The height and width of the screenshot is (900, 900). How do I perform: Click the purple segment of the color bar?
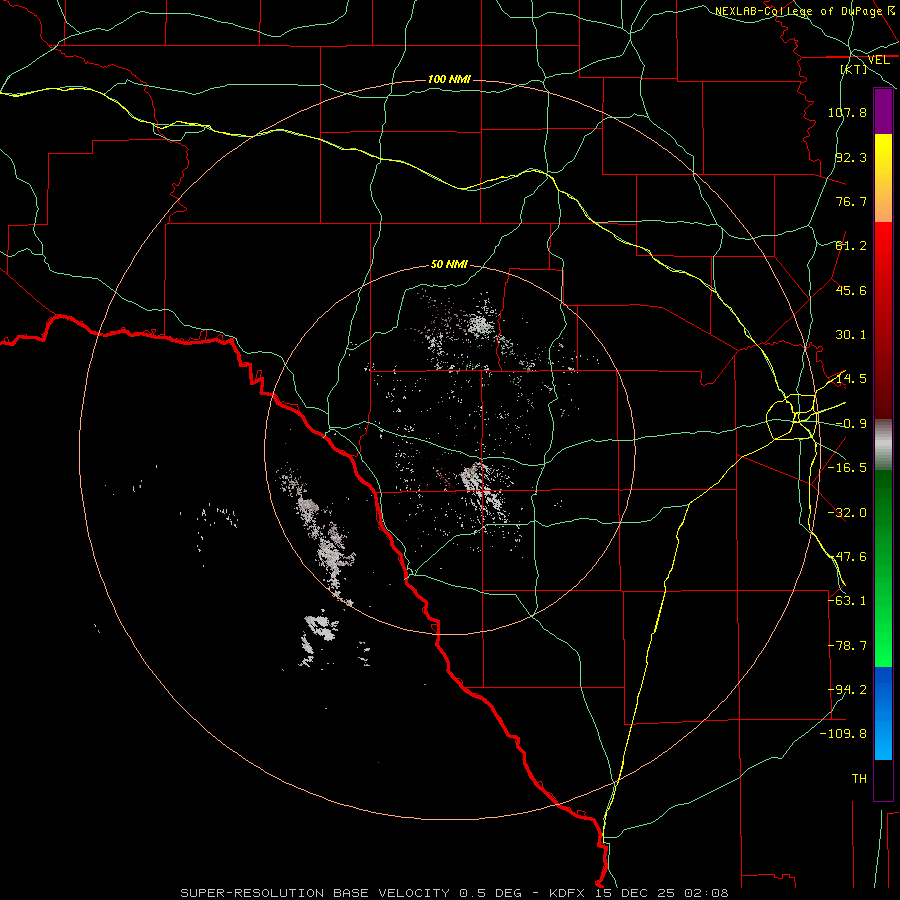point(883,111)
